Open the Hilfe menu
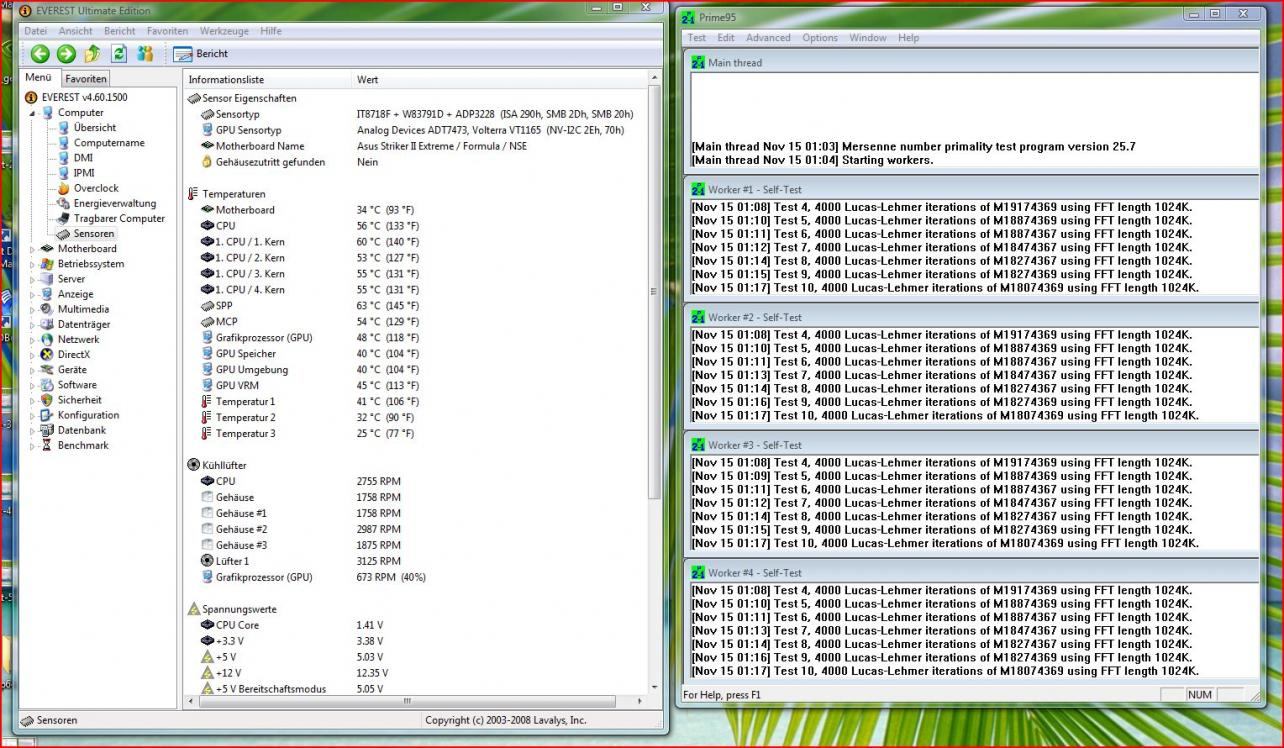 coord(271,31)
